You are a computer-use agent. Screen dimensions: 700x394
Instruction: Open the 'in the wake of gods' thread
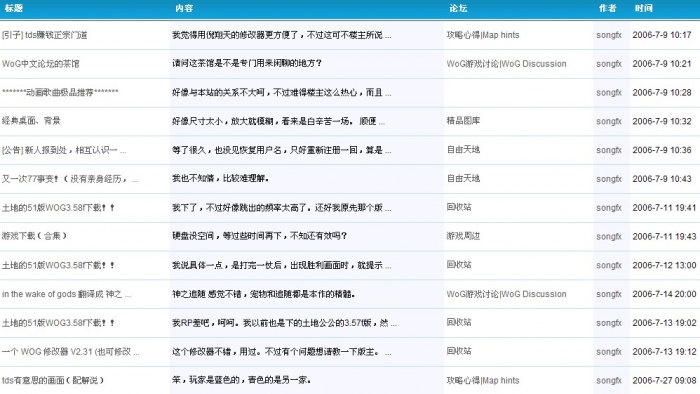[x=67, y=294]
